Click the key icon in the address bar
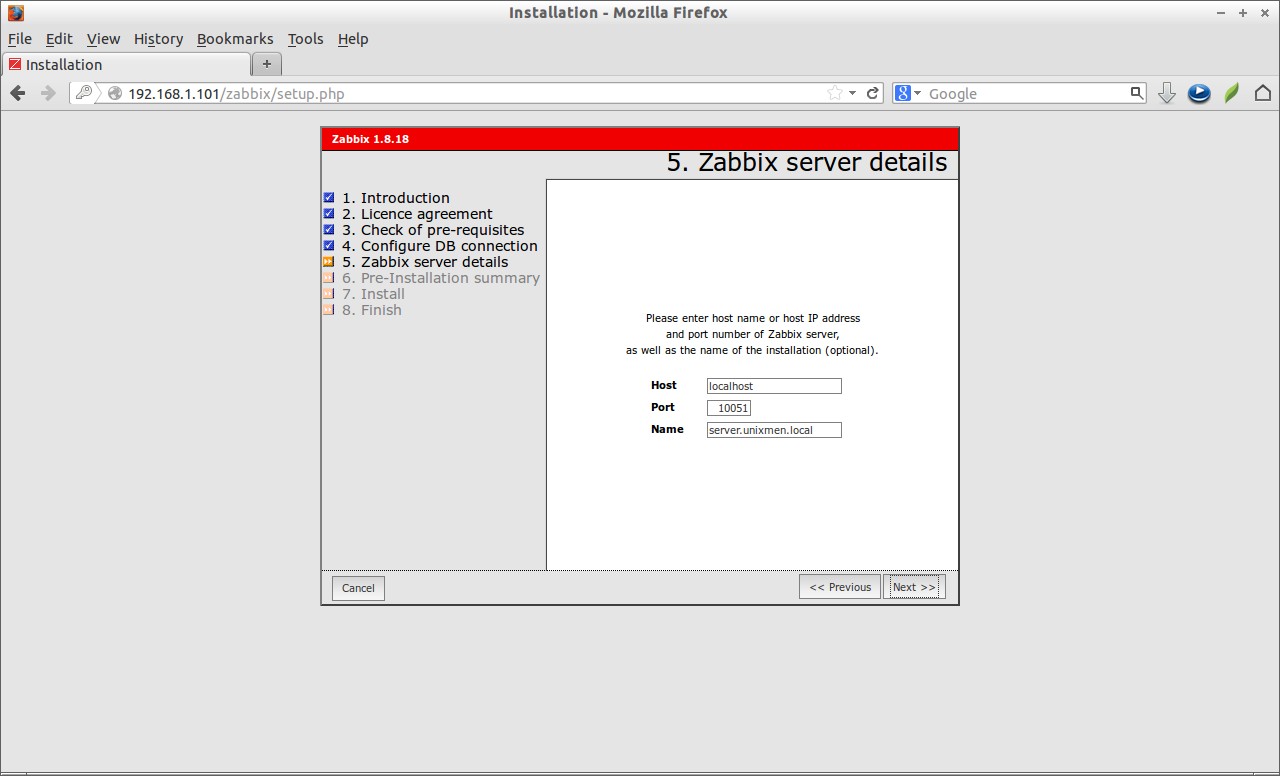 (x=84, y=93)
